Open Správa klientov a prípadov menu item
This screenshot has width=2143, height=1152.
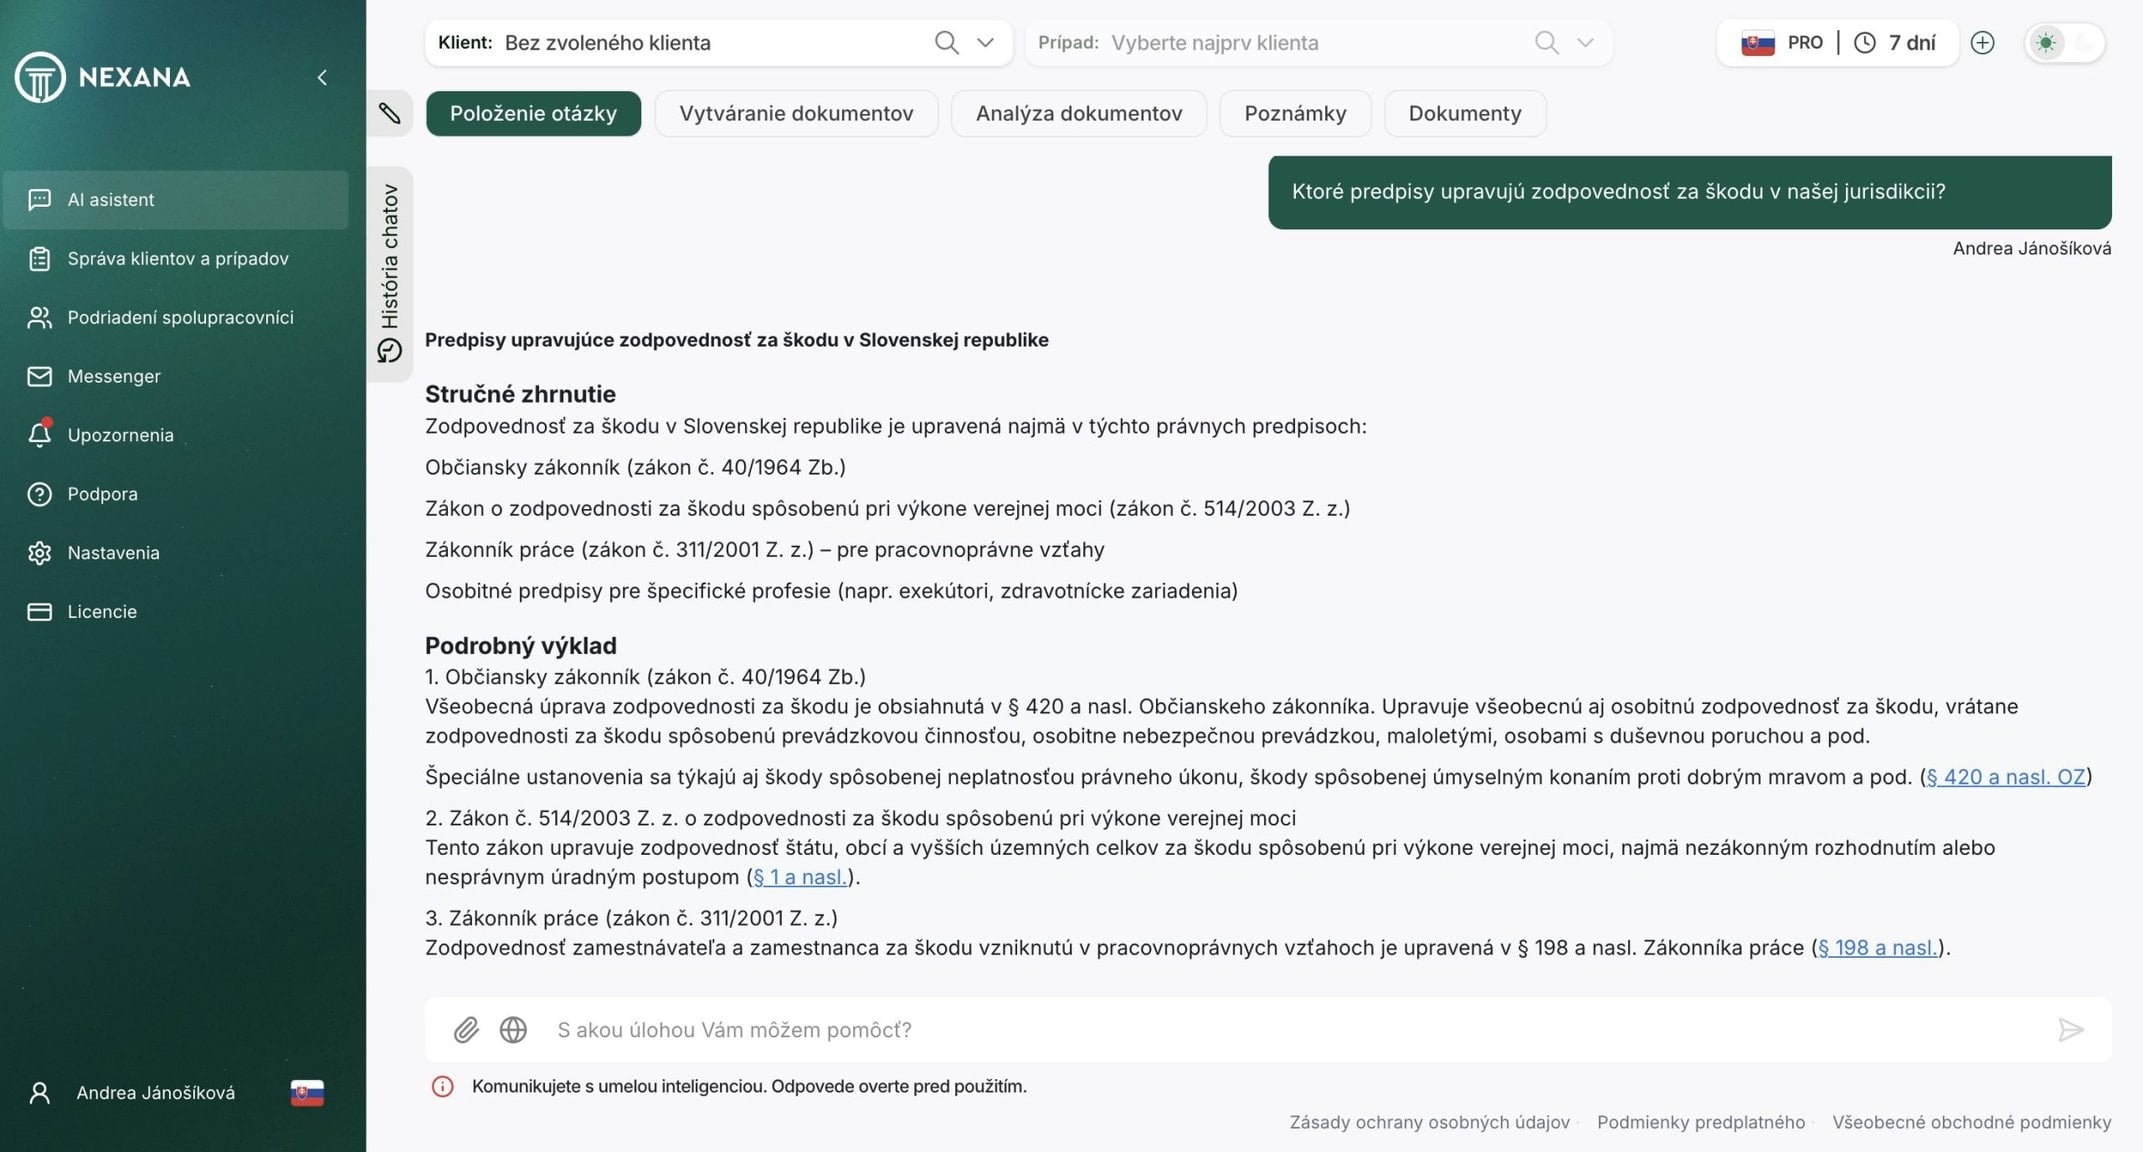(x=177, y=259)
